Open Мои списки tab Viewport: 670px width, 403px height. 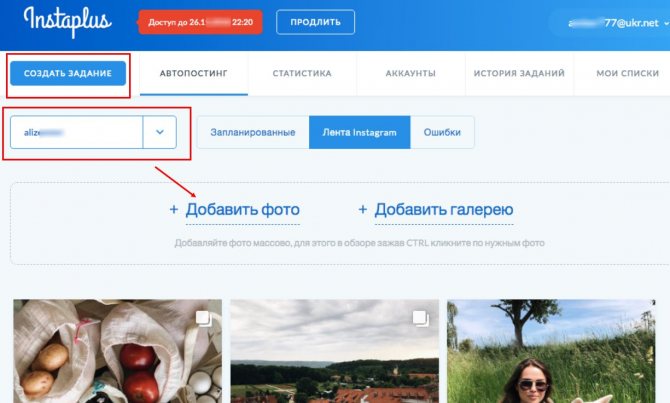click(627, 73)
